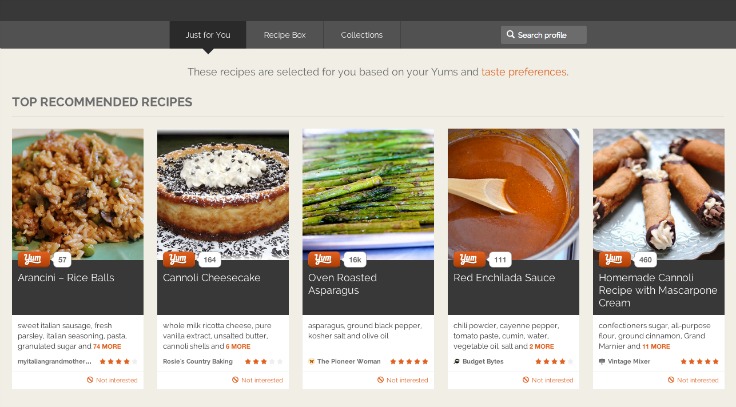The image size is (736, 407).
Task: Expand 74 MORE ingredients for Arancini
Action: 107,346
